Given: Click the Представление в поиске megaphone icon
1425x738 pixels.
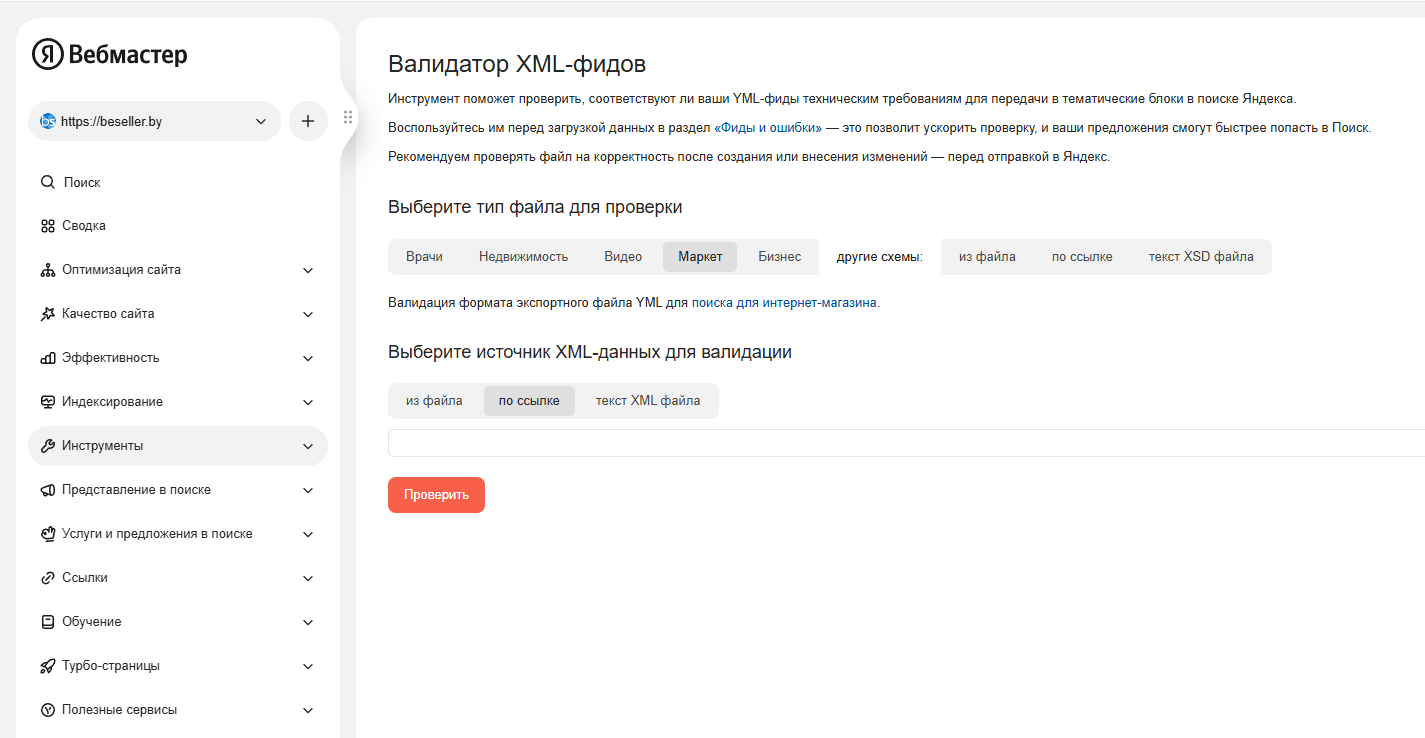Looking at the screenshot, I should click(47, 490).
